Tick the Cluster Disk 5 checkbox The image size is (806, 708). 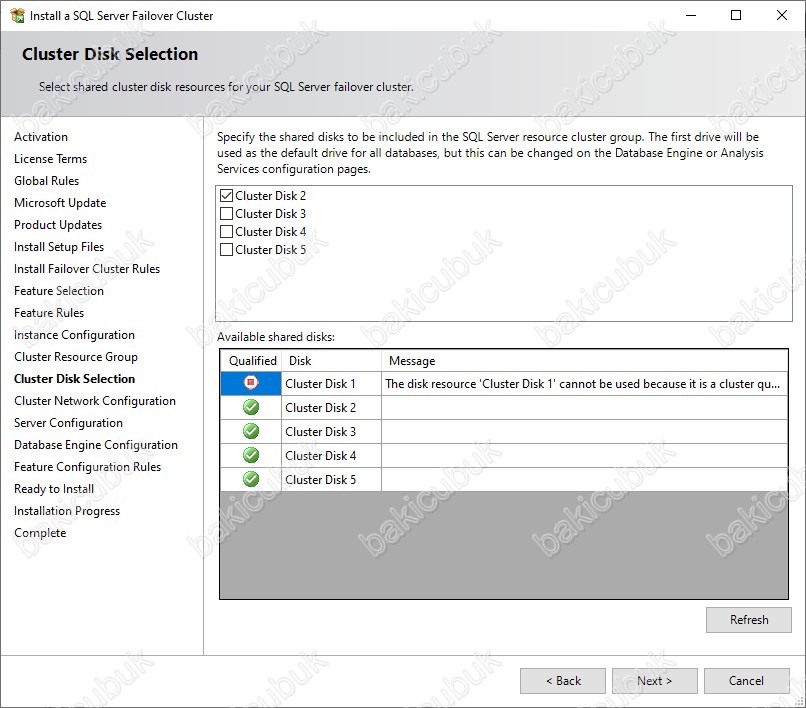pos(226,249)
